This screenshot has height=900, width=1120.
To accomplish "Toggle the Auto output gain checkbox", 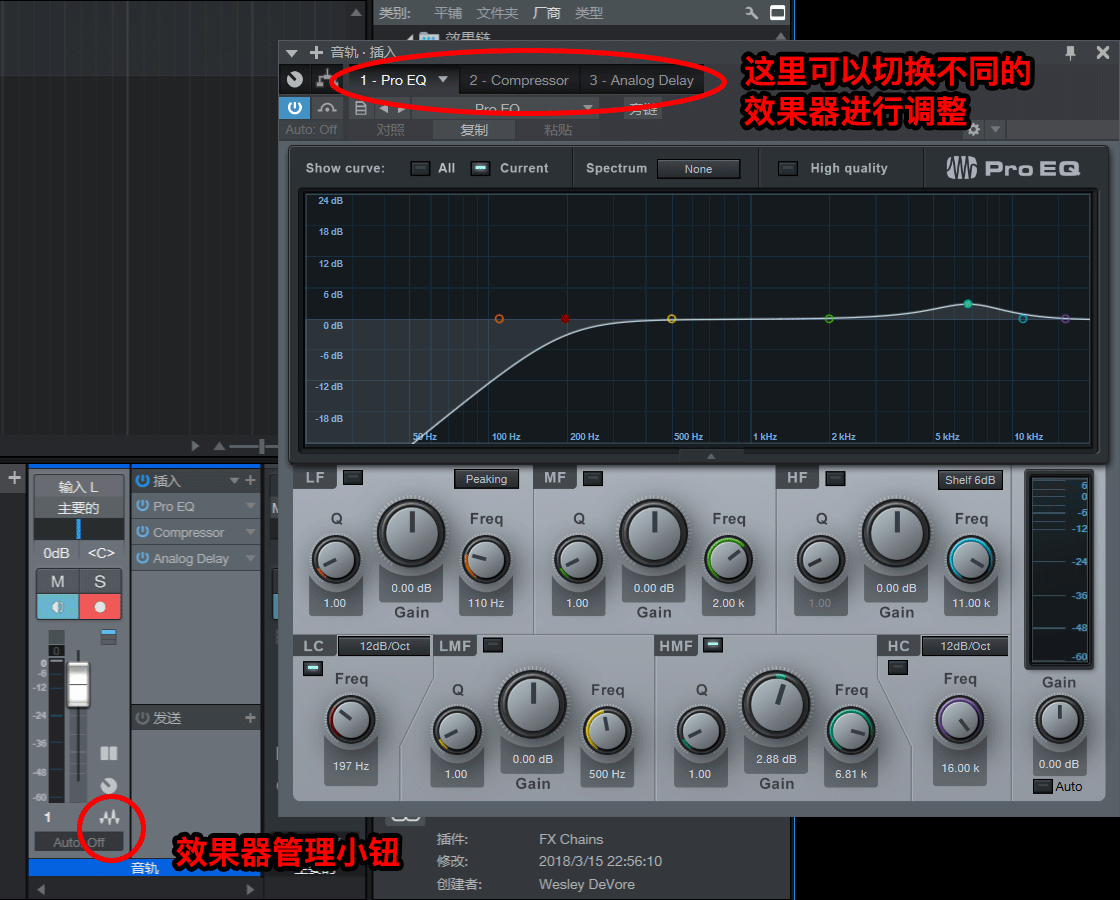I will tap(1044, 786).
